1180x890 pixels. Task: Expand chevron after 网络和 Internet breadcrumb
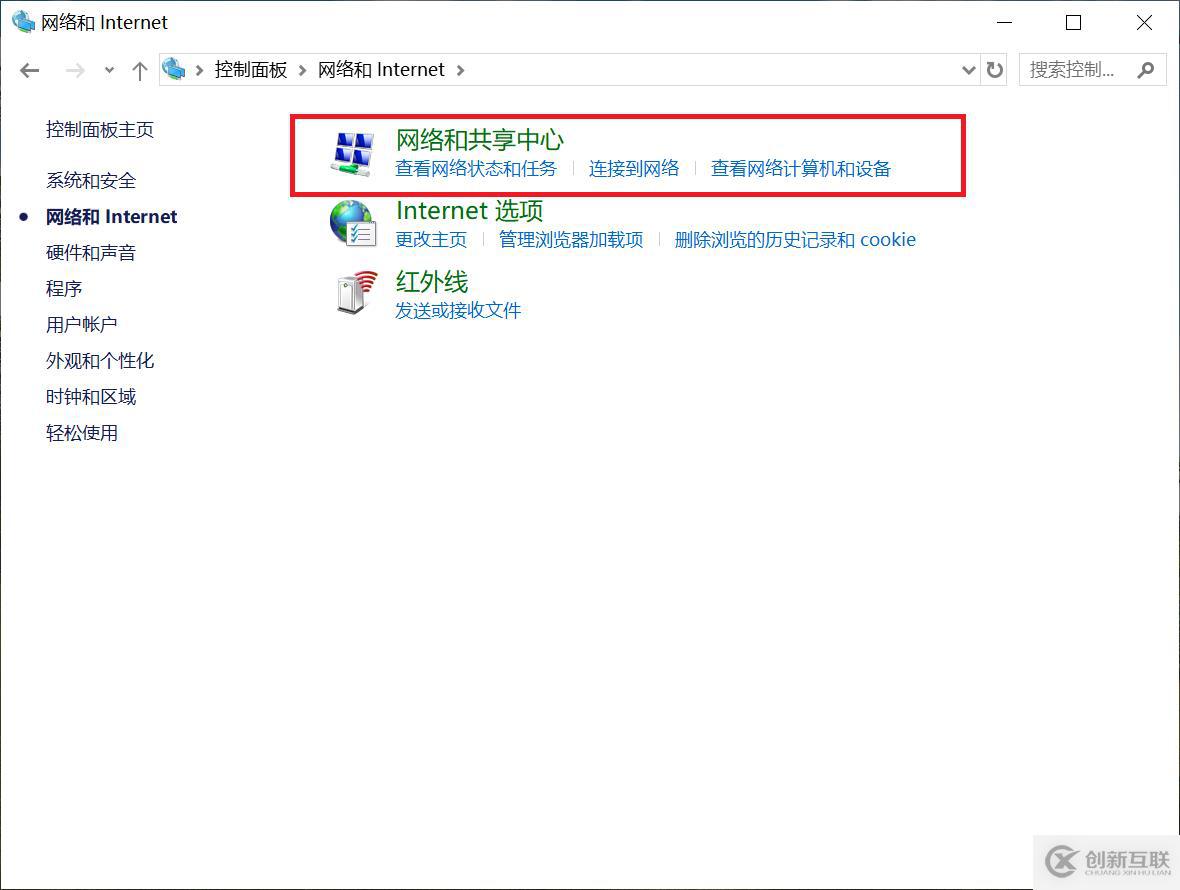461,70
